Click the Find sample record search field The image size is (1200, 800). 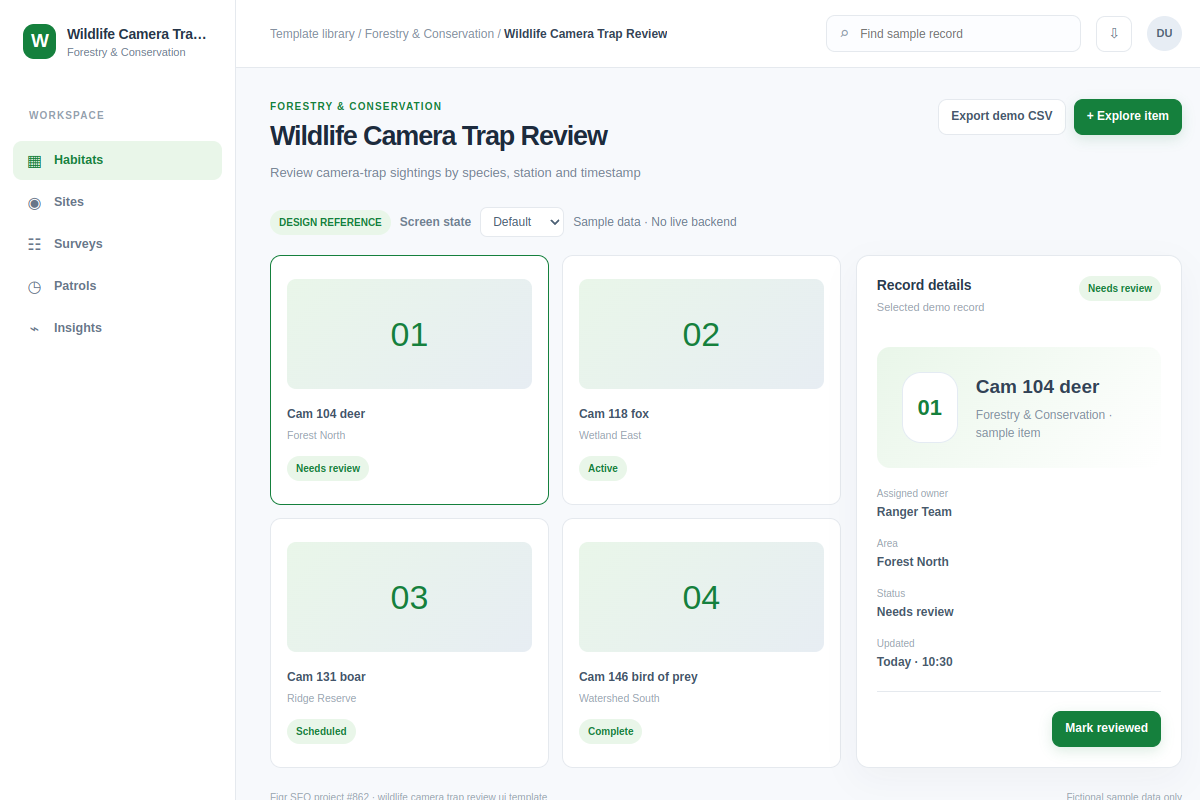[953, 33]
